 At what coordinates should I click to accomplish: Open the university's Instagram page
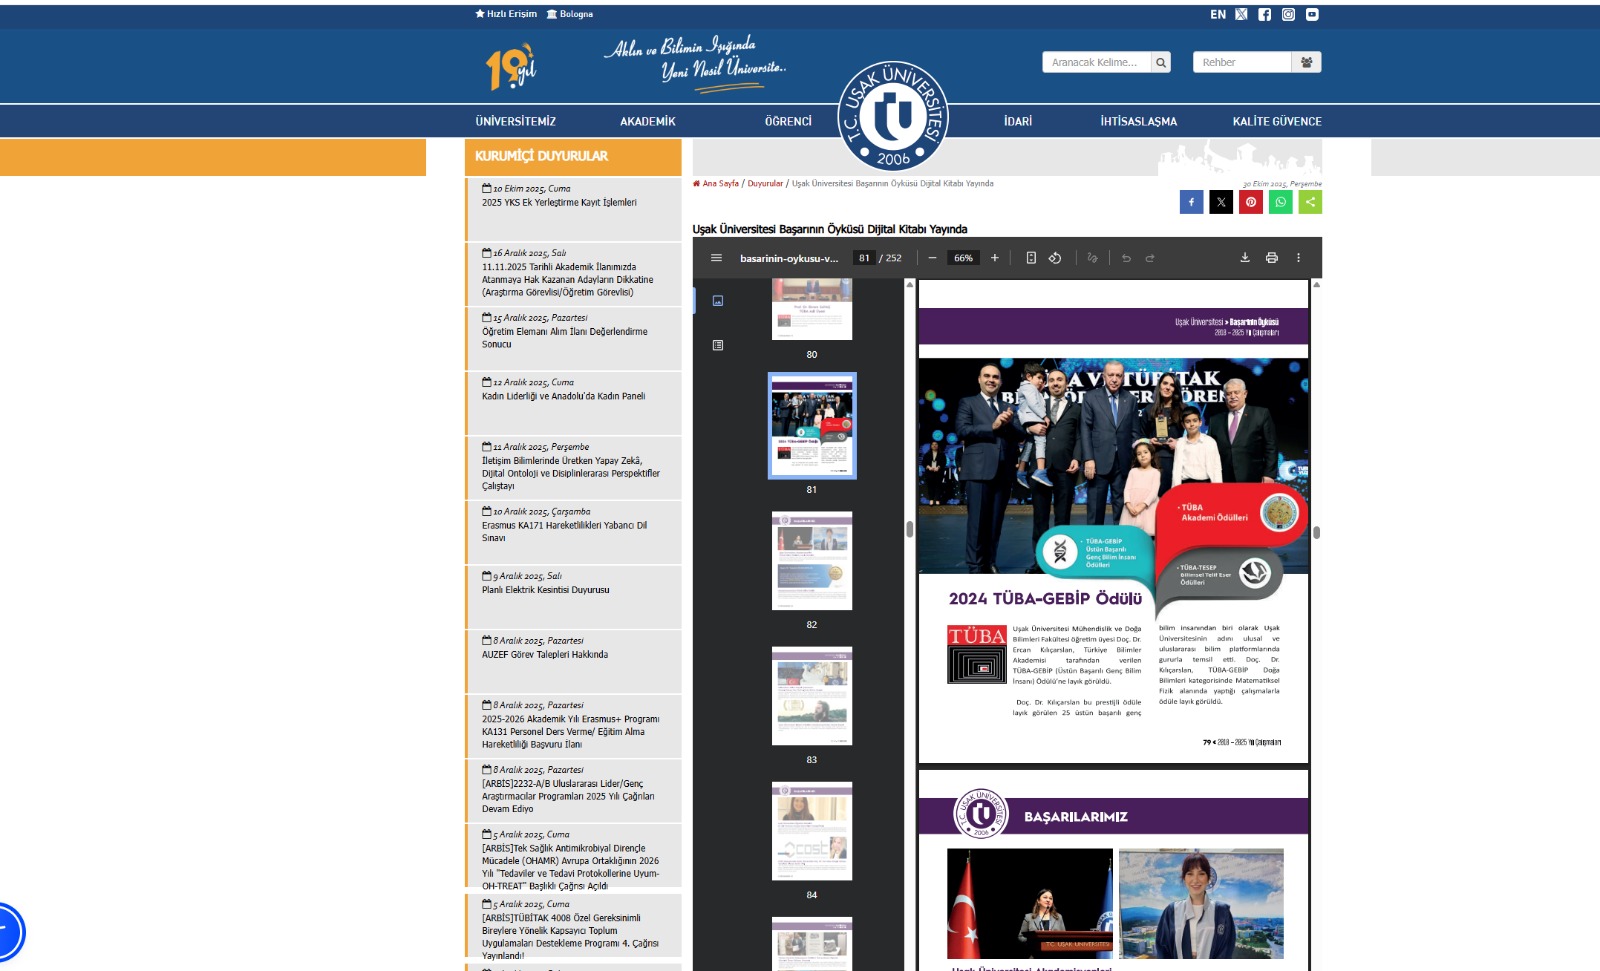(x=1288, y=14)
